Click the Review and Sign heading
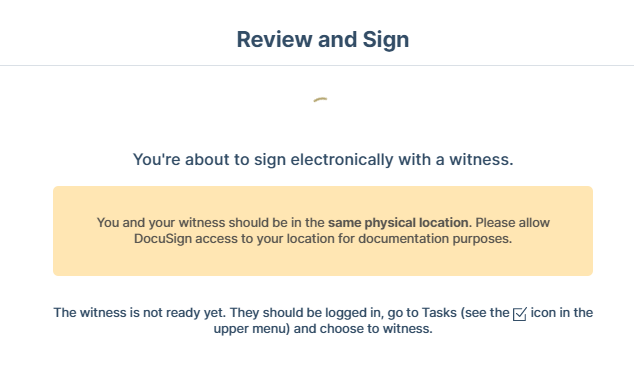 pos(323,39)
